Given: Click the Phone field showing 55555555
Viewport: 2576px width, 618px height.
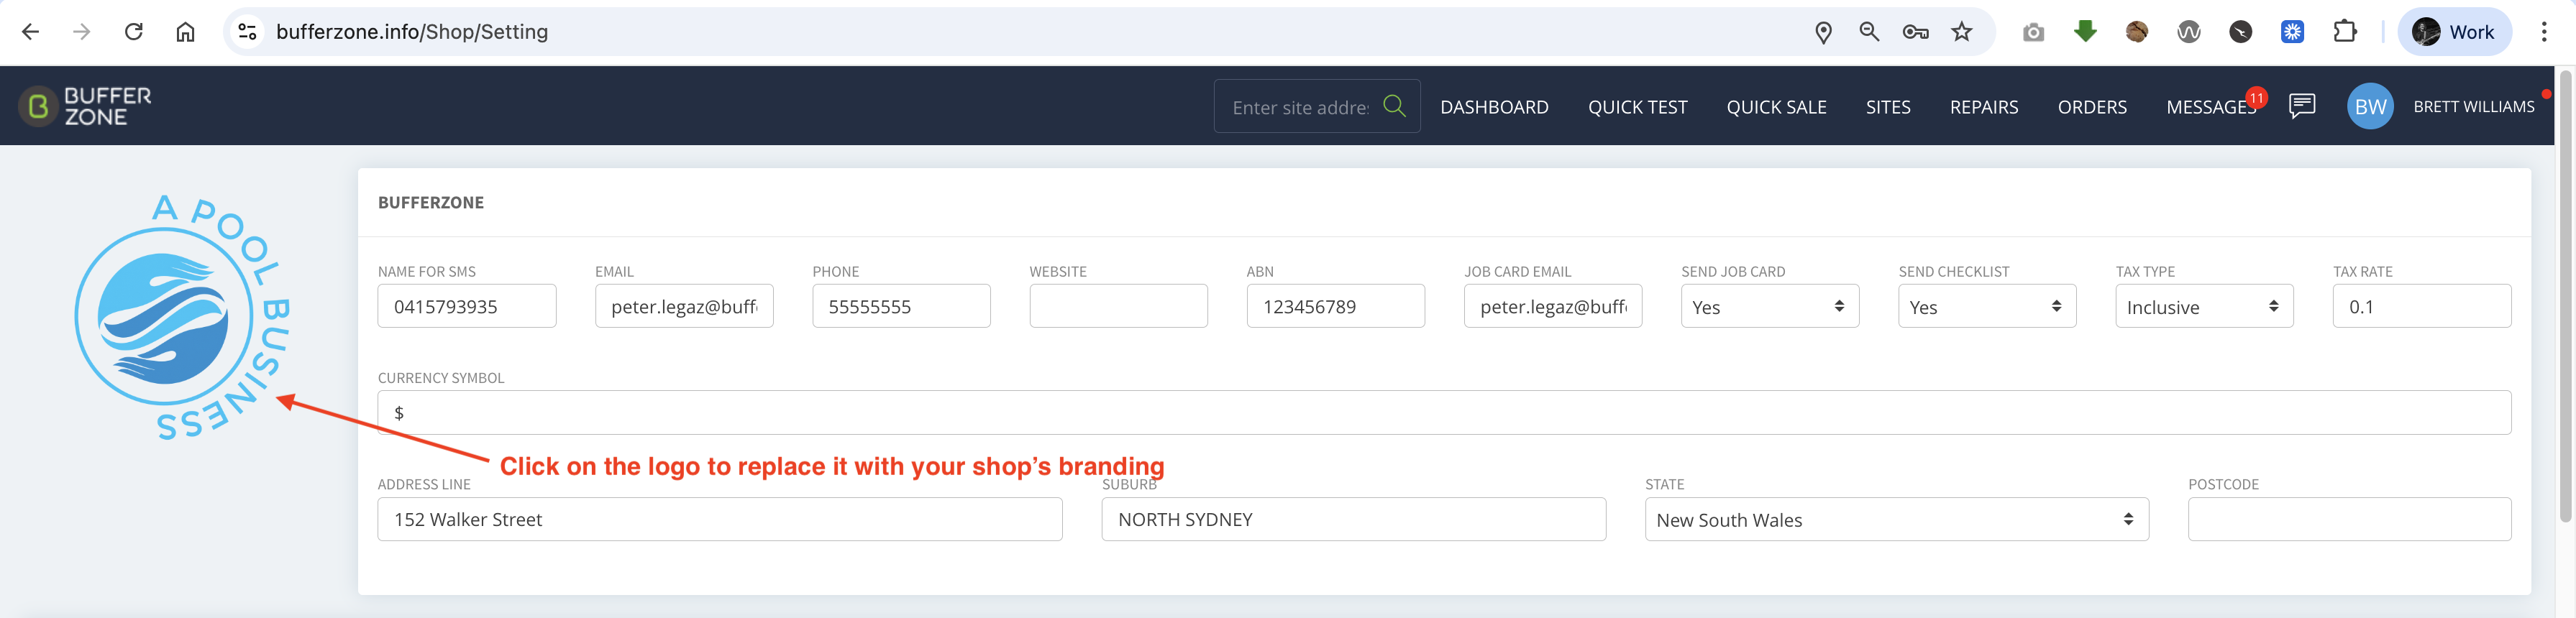Looking at the screenshot, I should pyautogui.click(x=901, y=306).
